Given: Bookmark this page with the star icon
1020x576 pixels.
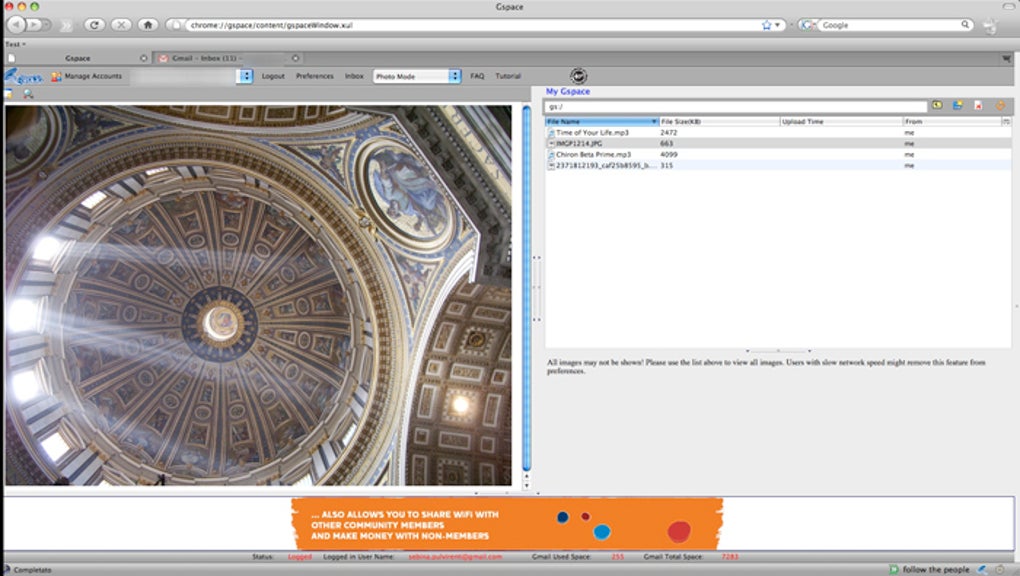Looking at the screenshot, I should tap(766, 25).
